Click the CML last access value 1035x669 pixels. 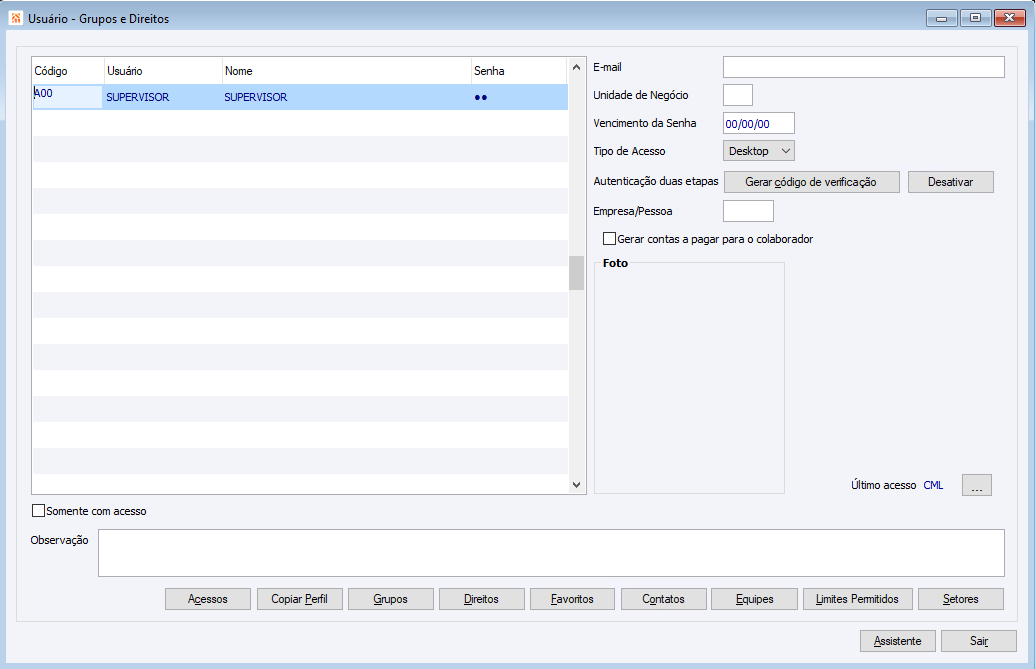tap(933, 485)
